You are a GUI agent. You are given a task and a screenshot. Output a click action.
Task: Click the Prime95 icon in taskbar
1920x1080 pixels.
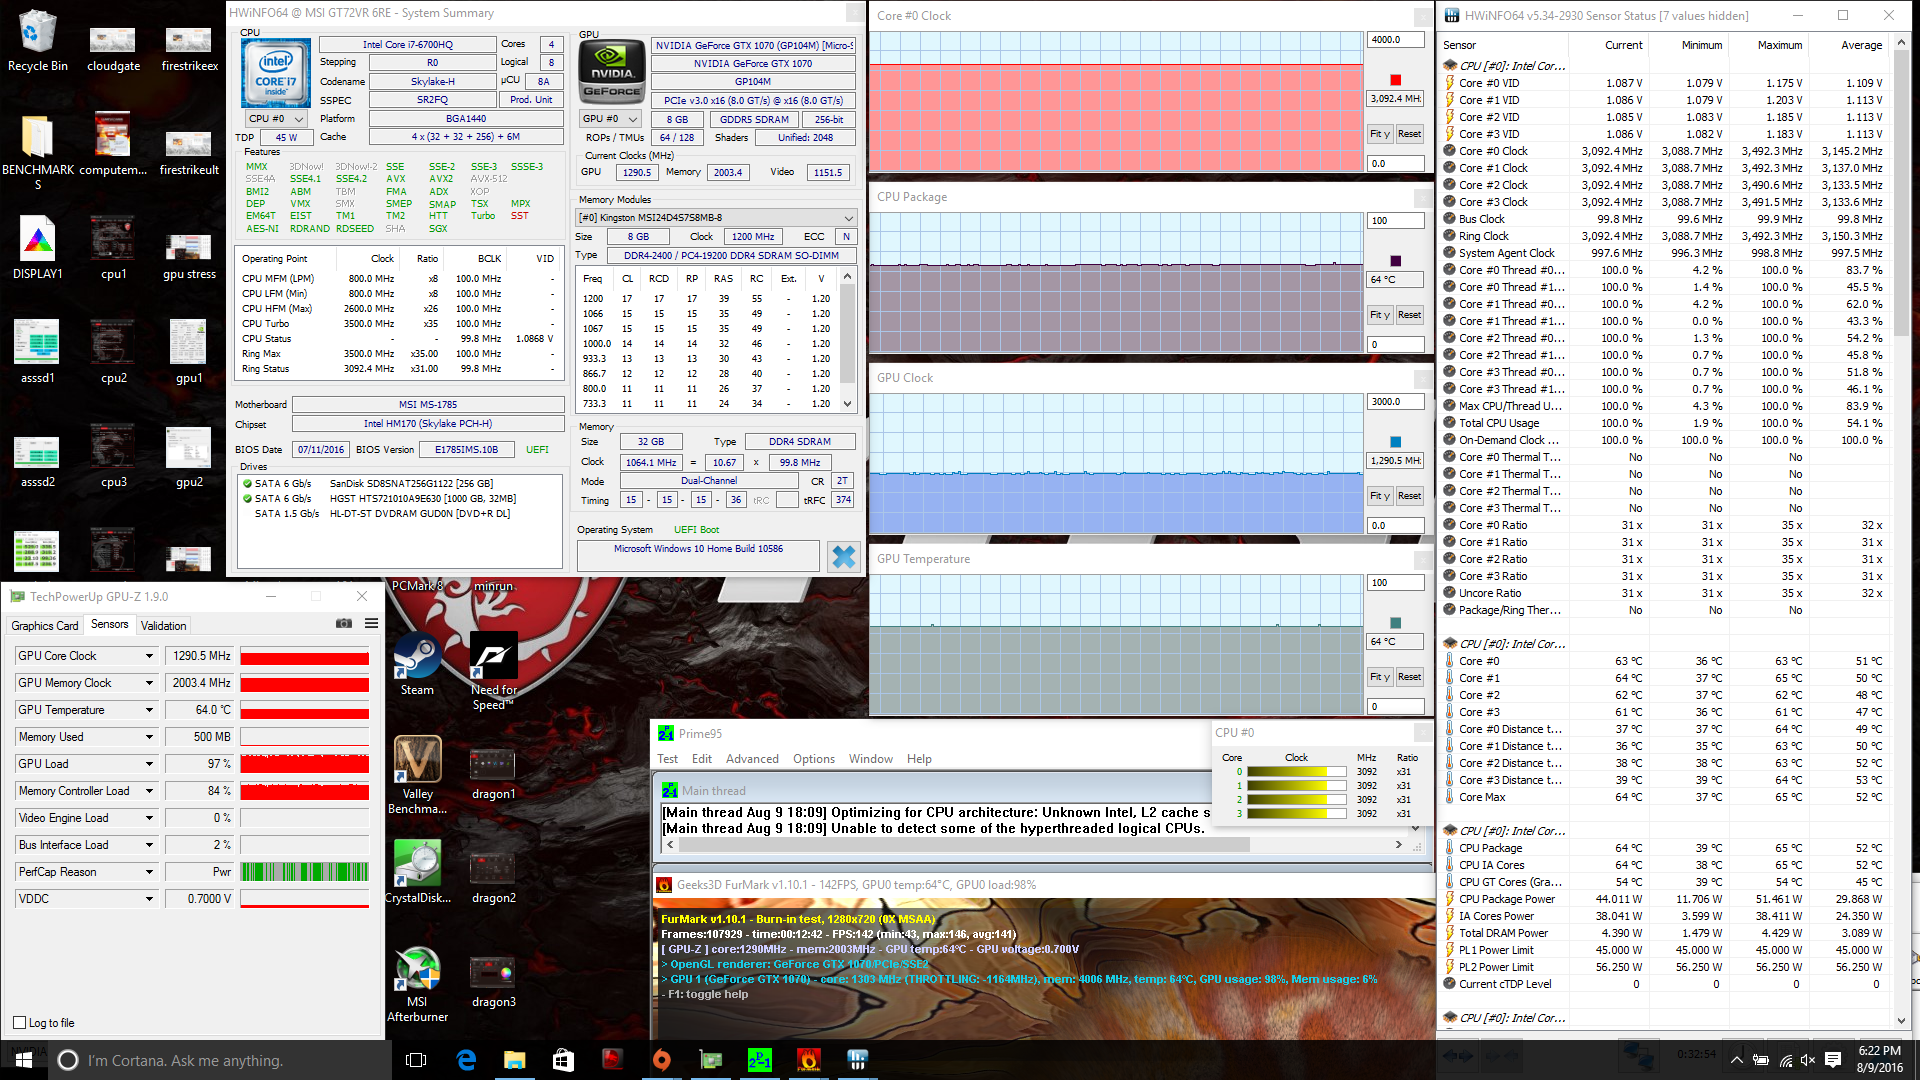[x=760, y=1060]
